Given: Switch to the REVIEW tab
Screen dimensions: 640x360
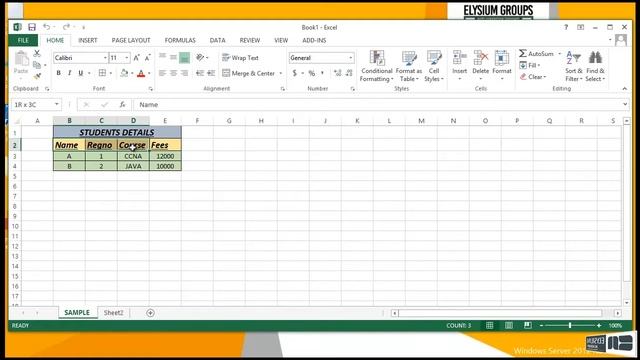Looking at the screenshot, I should pos(250,40).
